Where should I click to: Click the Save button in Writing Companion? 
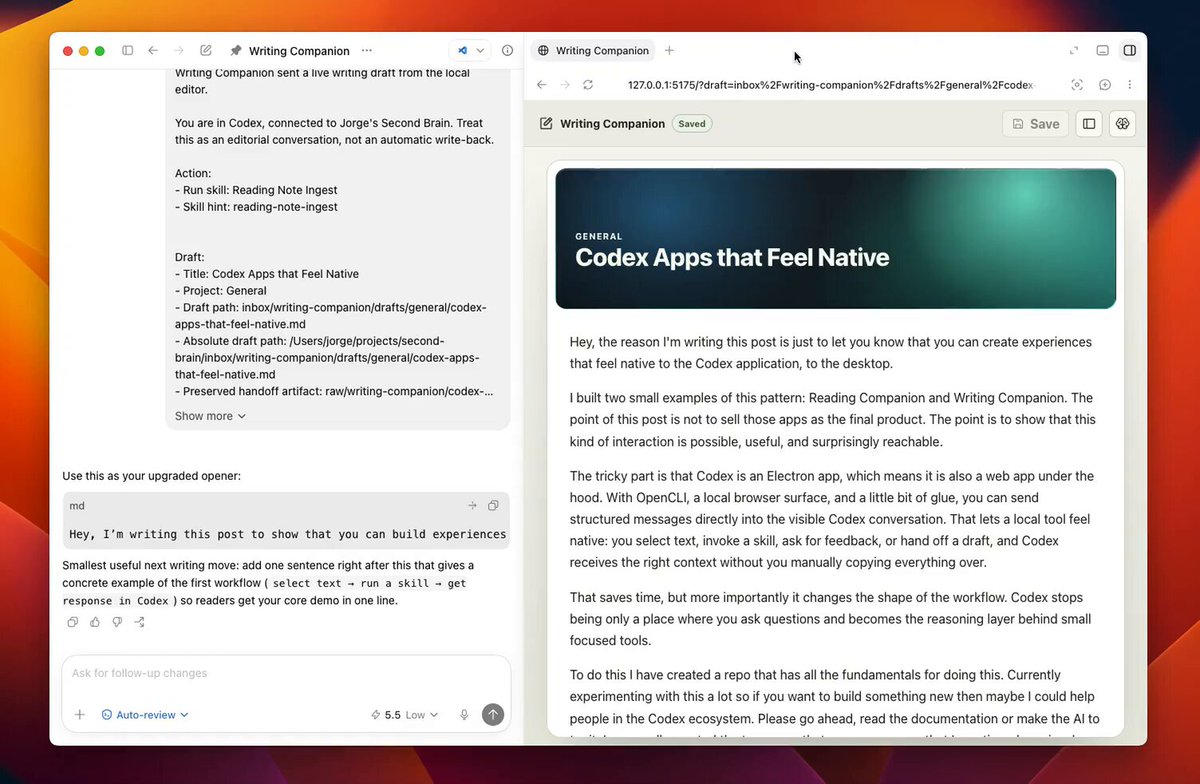(1035, 124)
